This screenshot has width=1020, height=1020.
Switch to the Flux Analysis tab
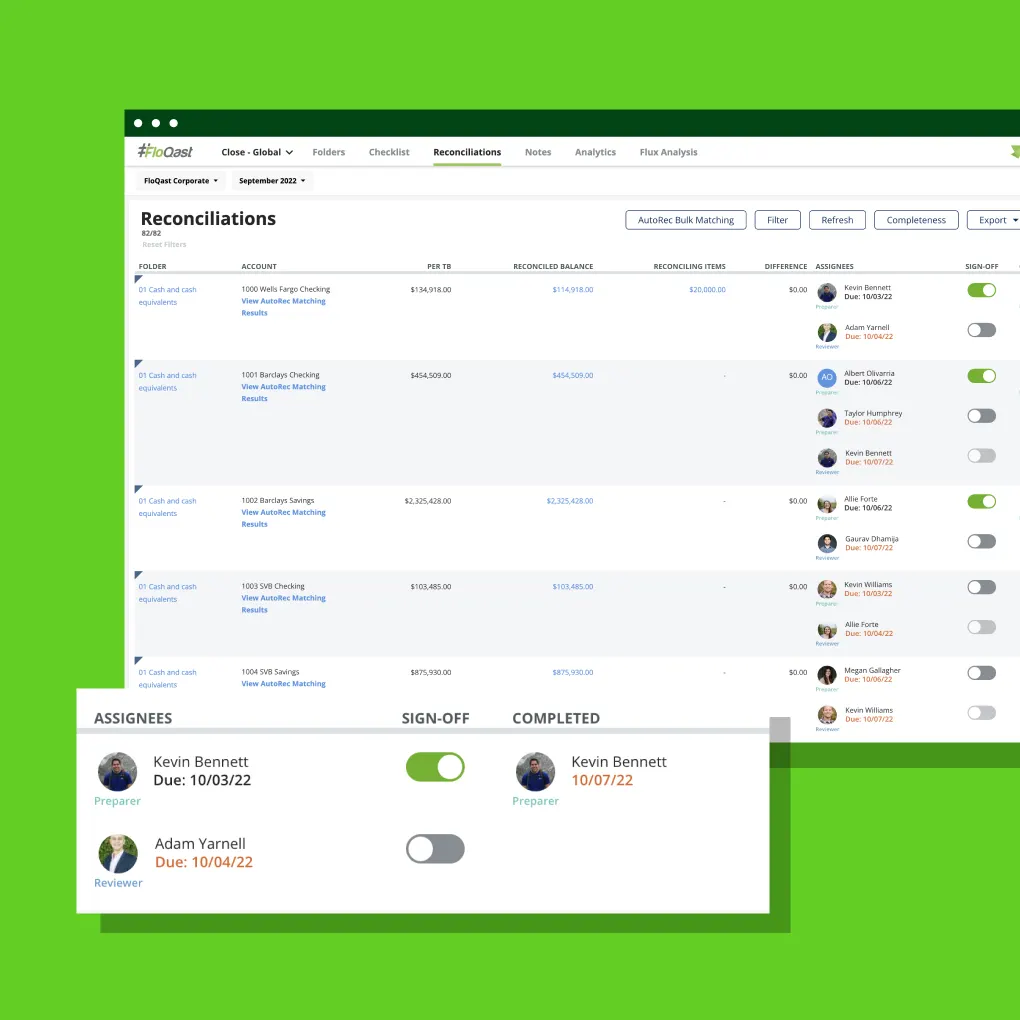668,152
